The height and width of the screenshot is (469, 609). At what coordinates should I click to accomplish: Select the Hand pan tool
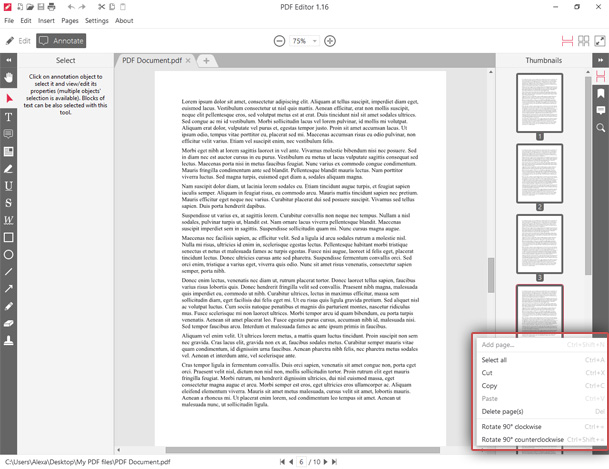9,77
